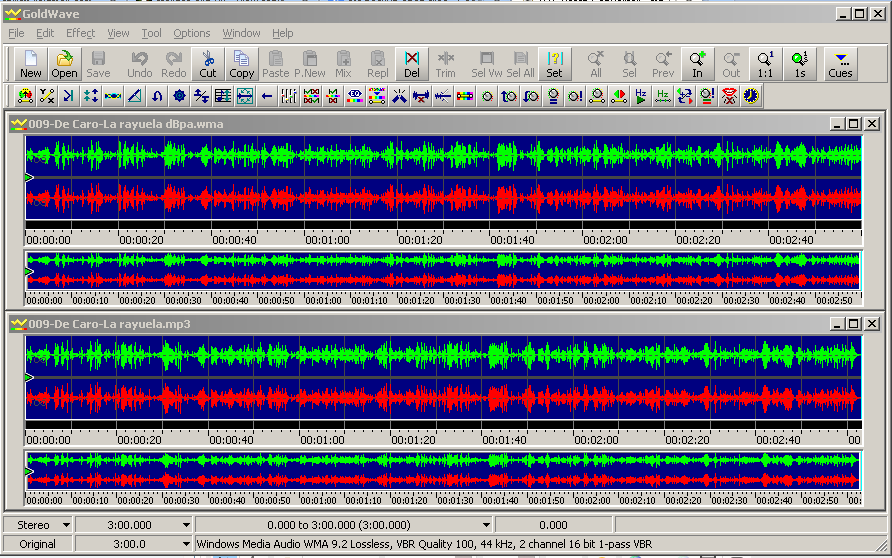Click the Set selection icon
The width and height of the screenshot is (892, 558).
coord(554,64)
